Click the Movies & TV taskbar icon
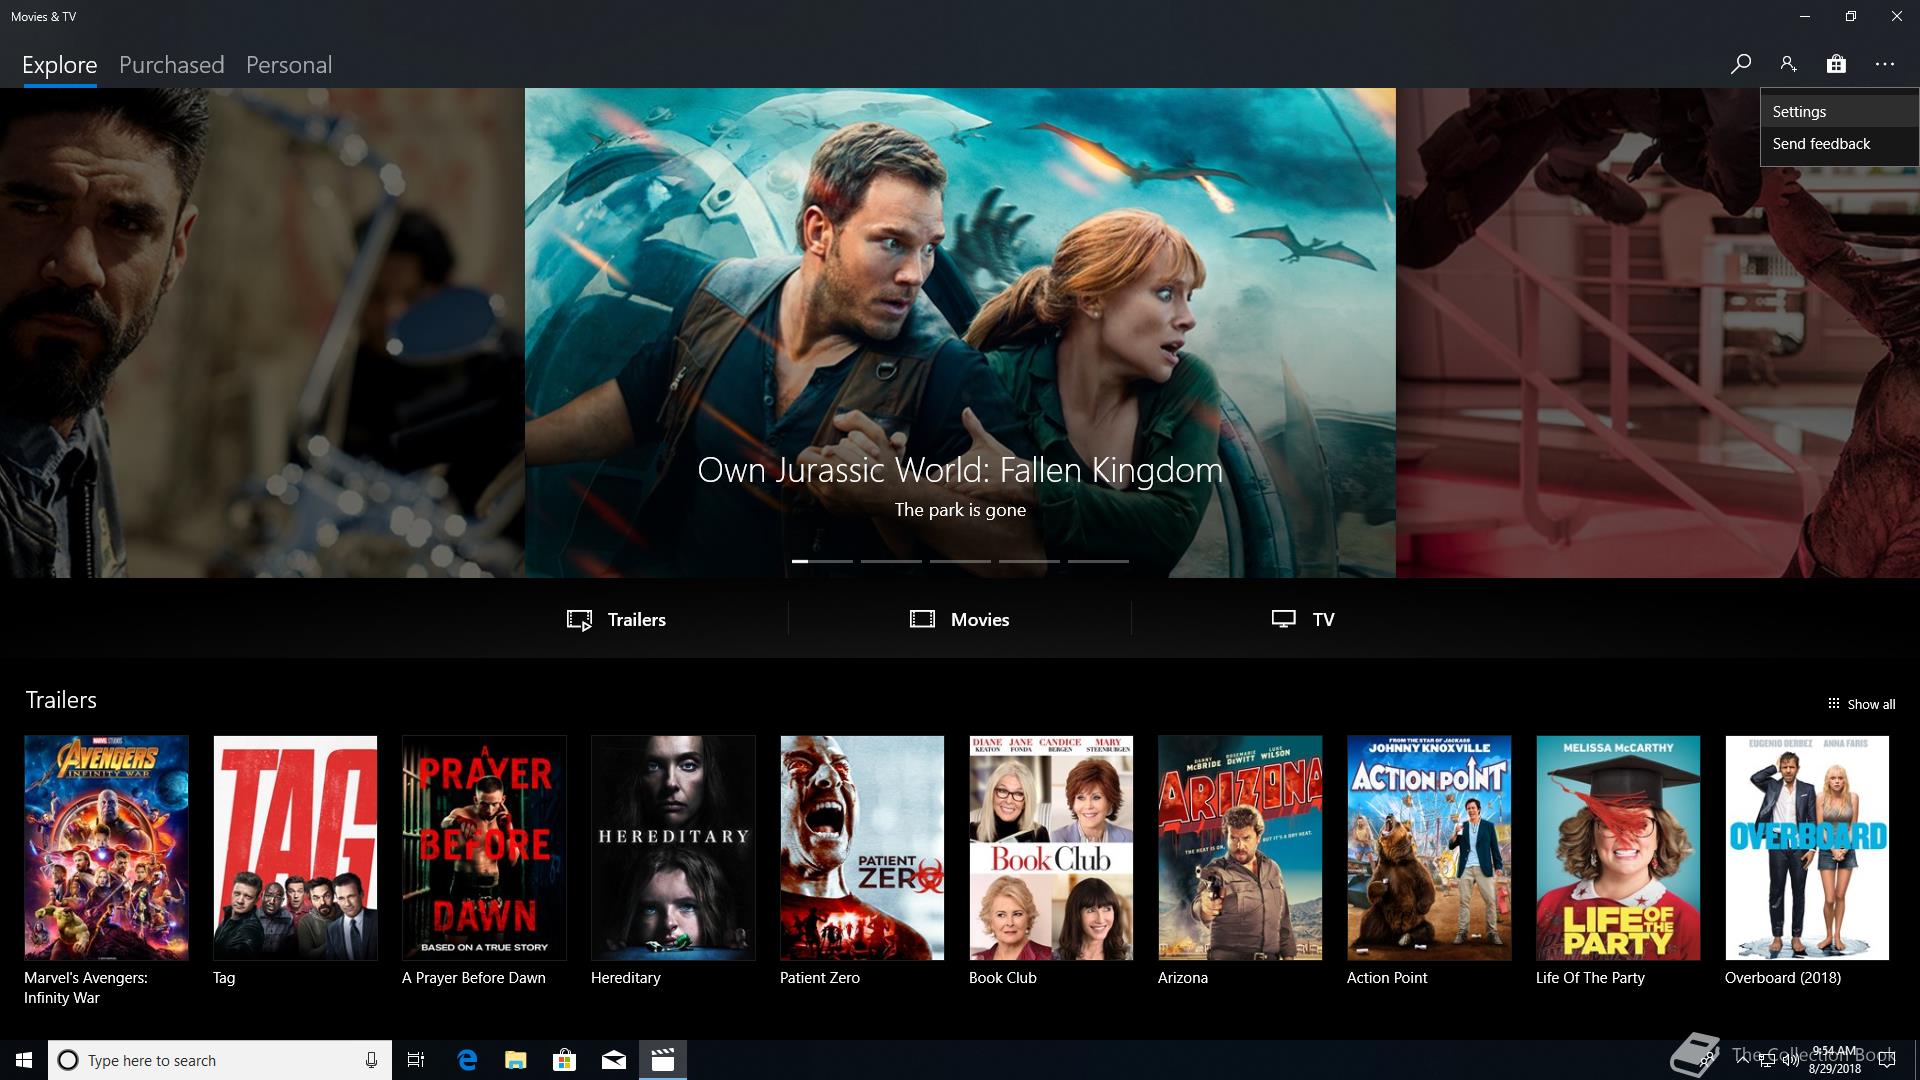1920x1080 pixels. click(662, 1060)
